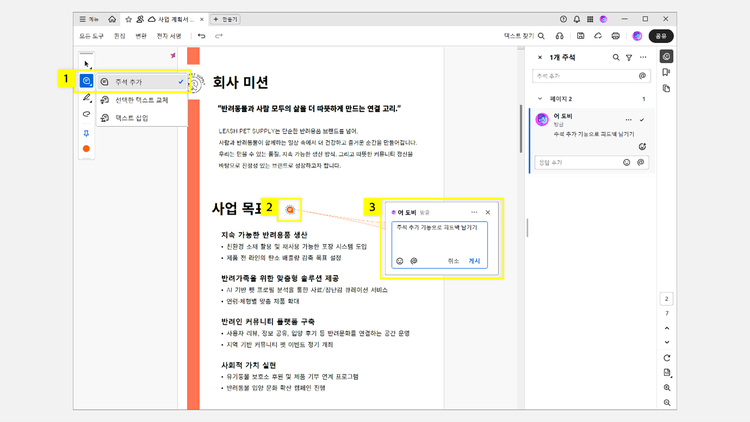Open the profile avatar next to share button
The height and width of the screenshot is (422, 750).
[x=637, y=36]
